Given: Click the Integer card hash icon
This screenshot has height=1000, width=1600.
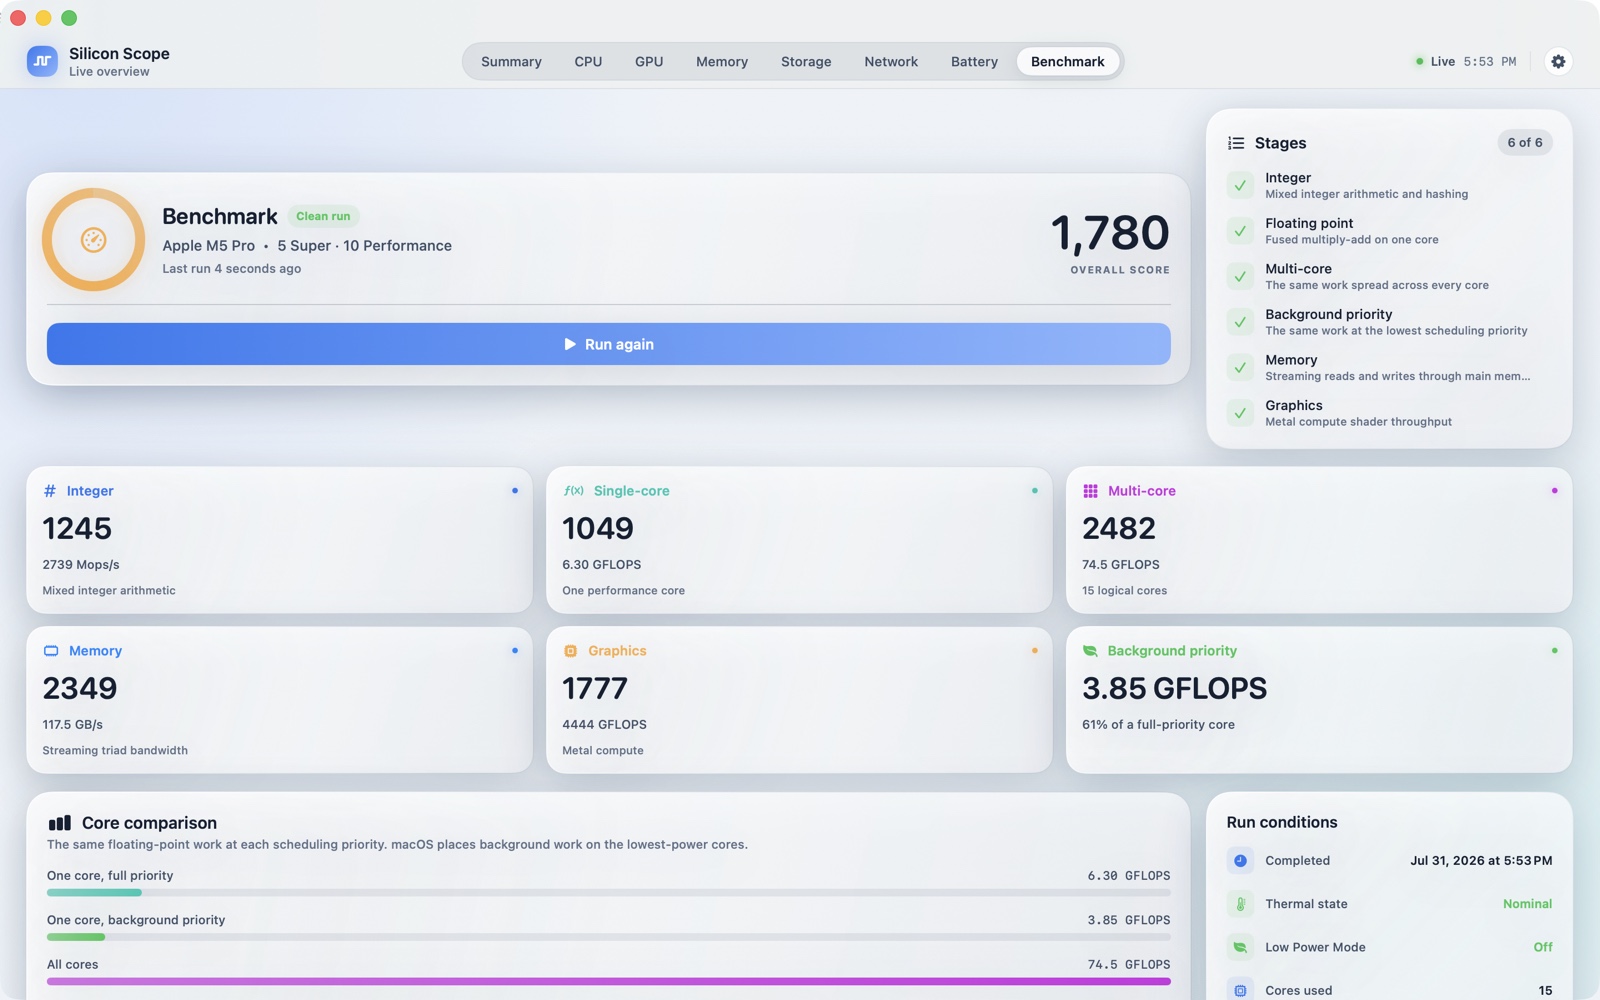Looking at the screenshot, I should pyautogui.click(x=50, y=491).
